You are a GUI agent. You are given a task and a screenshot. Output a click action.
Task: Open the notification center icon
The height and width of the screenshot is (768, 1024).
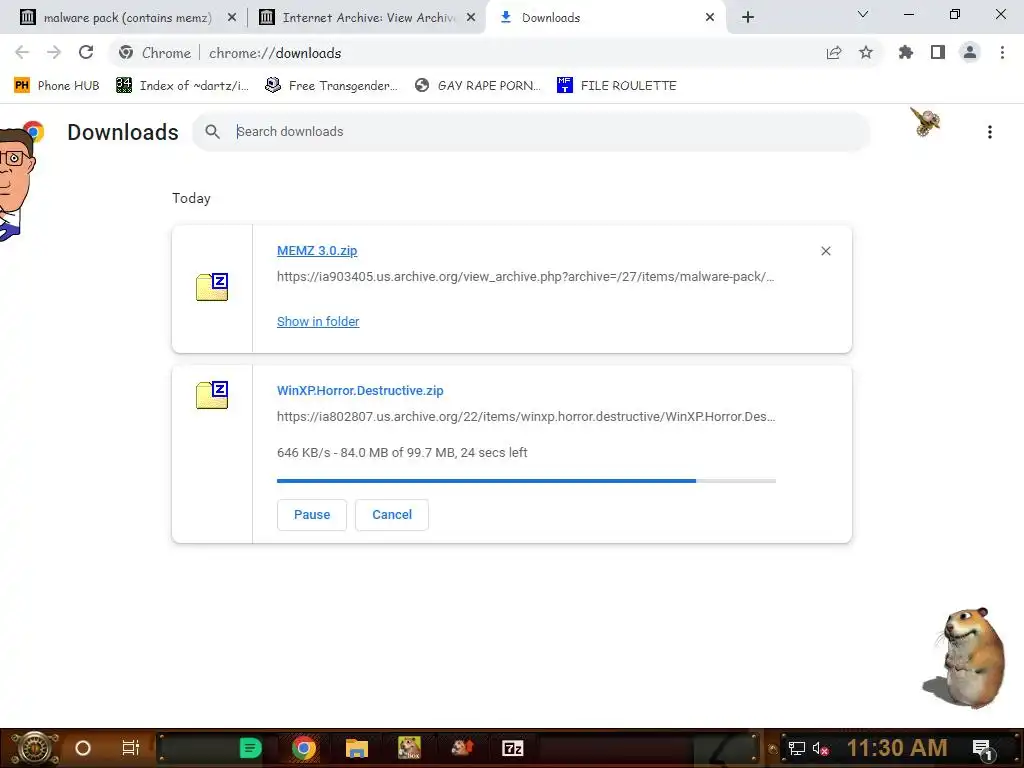click(x=982, y=749)
